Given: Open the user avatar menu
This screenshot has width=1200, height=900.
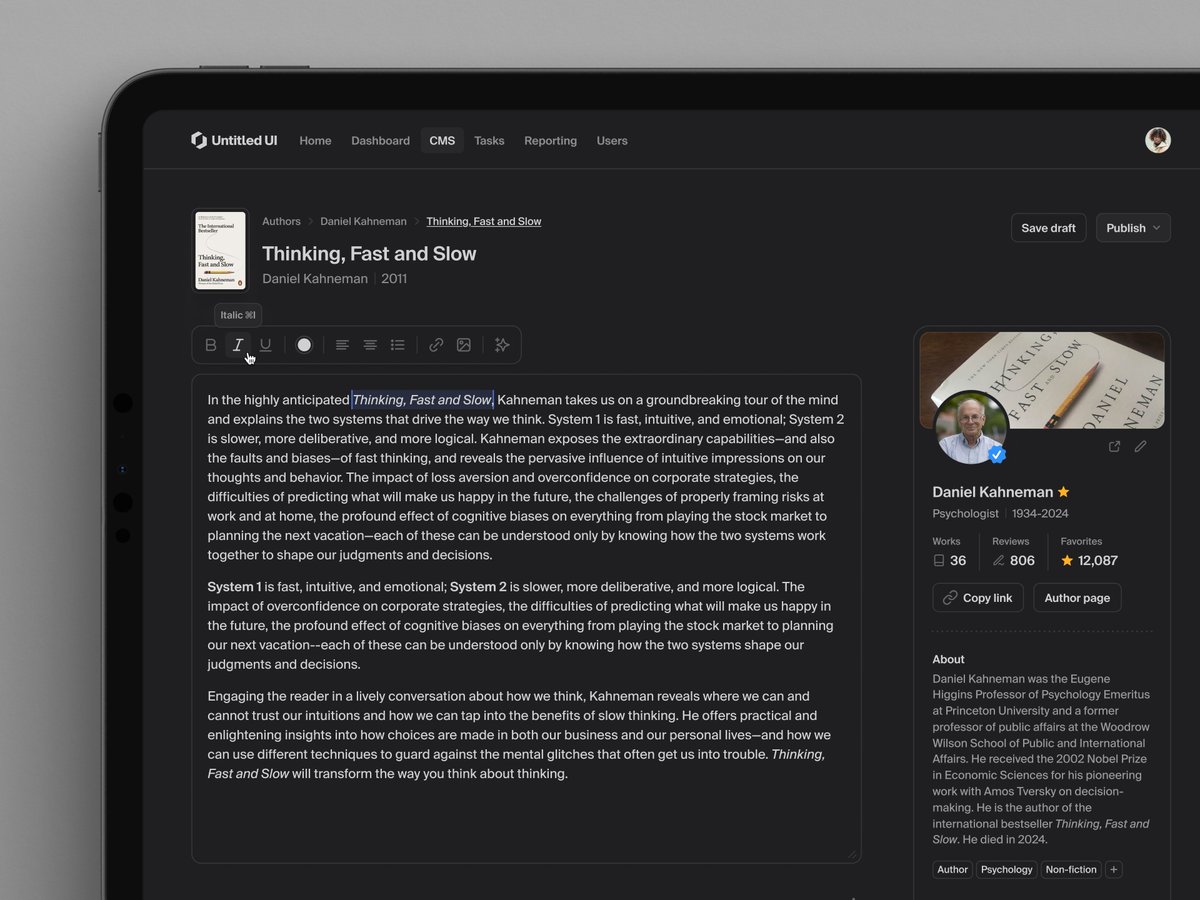Looking at the screenshot, I should point(1158,140).
